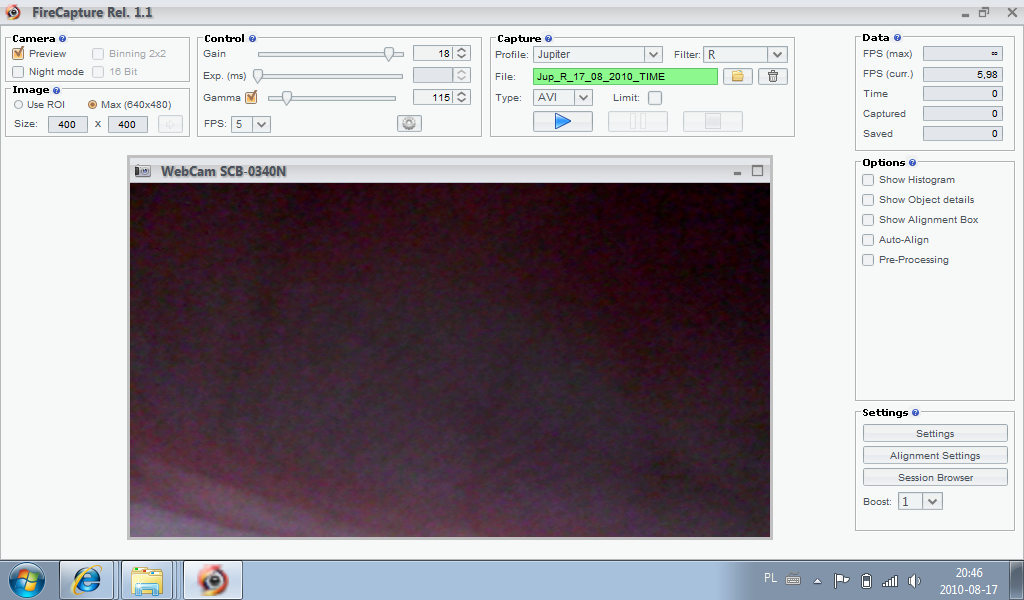Enable the capture Limit checkbox
This screenshot has height=600, width=1024.
pos(655,98)
